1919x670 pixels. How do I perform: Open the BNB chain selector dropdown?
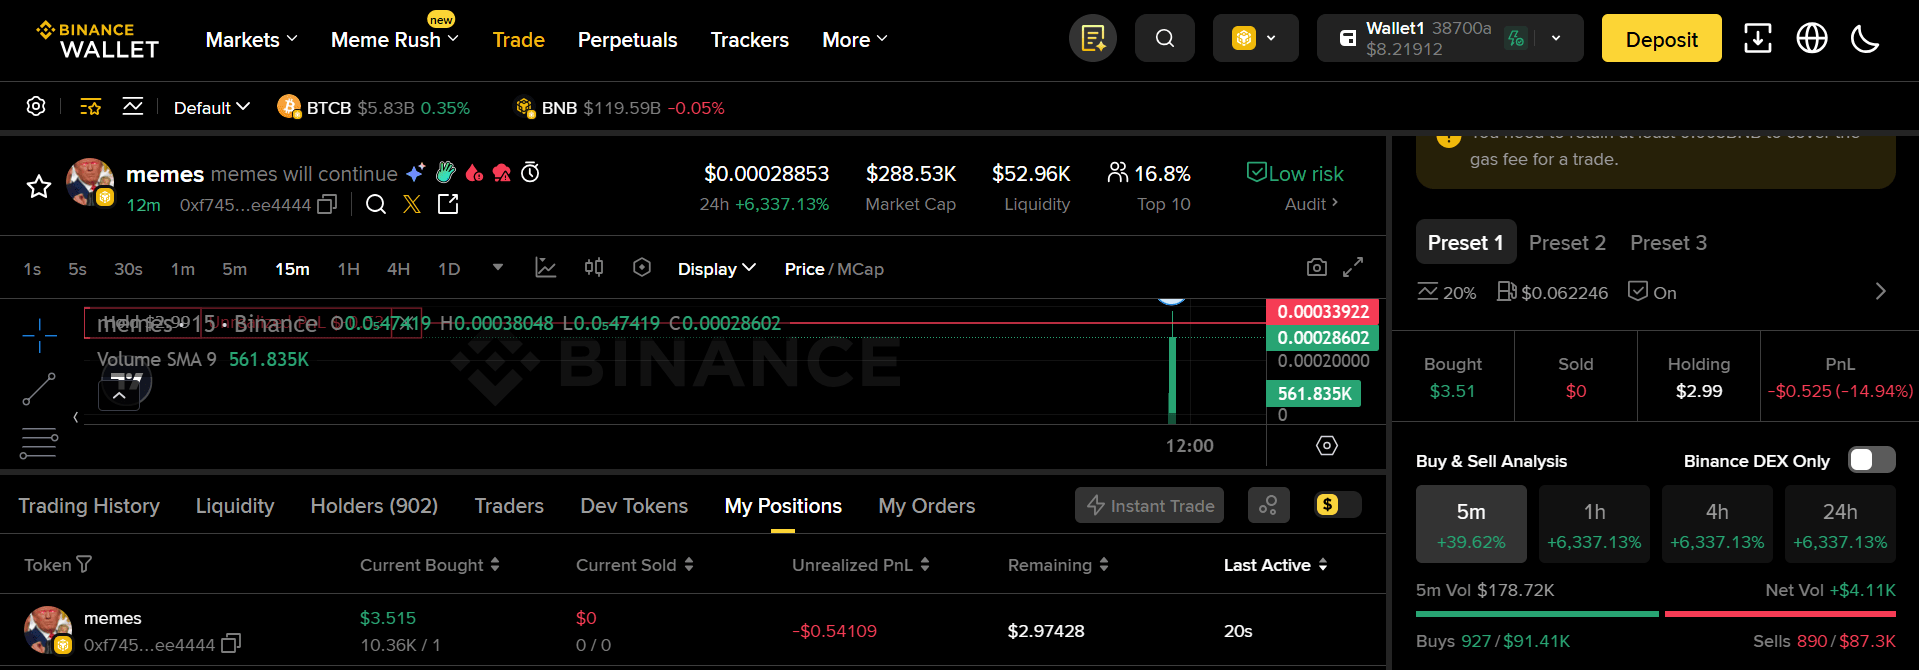1255,39
